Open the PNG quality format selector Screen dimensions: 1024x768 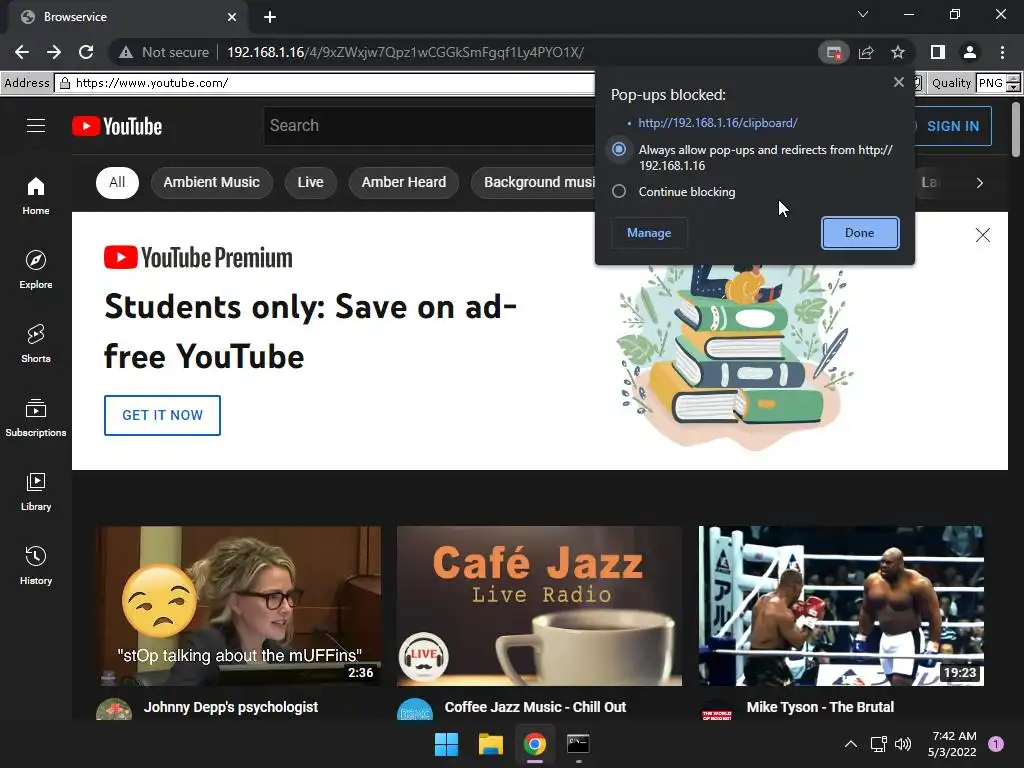point(991,83)
